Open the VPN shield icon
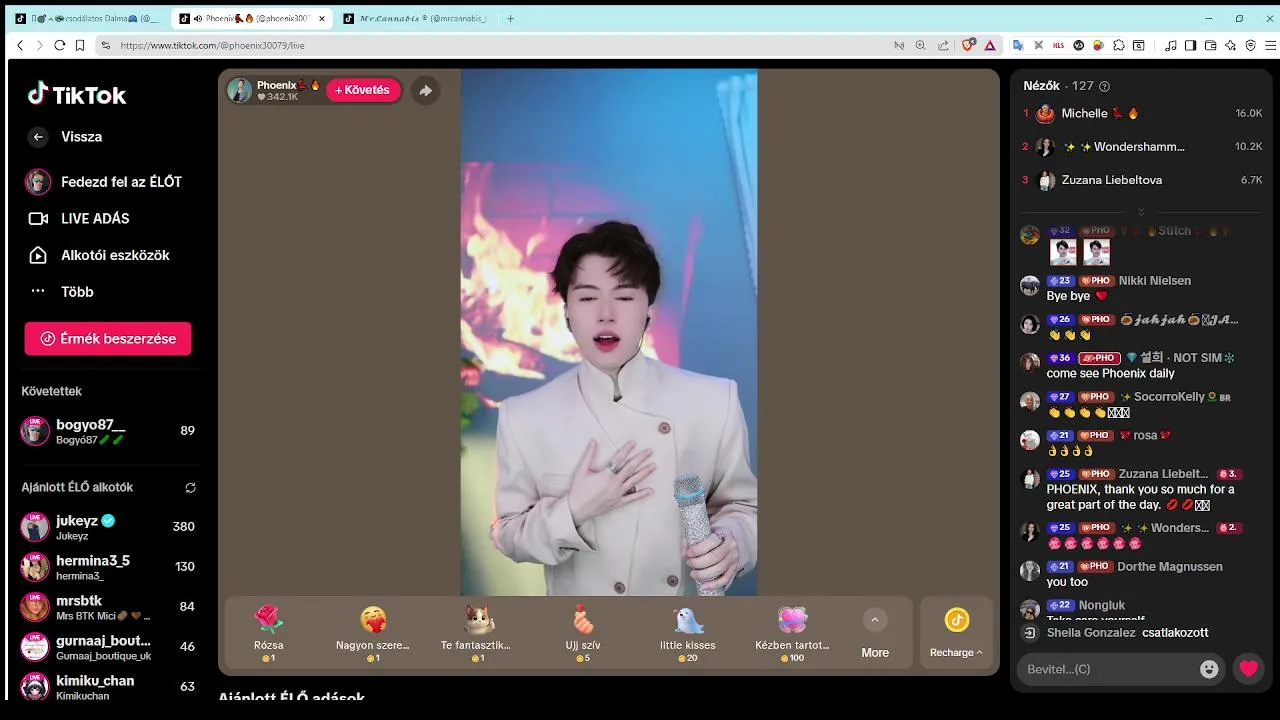 pos(1251,45)
